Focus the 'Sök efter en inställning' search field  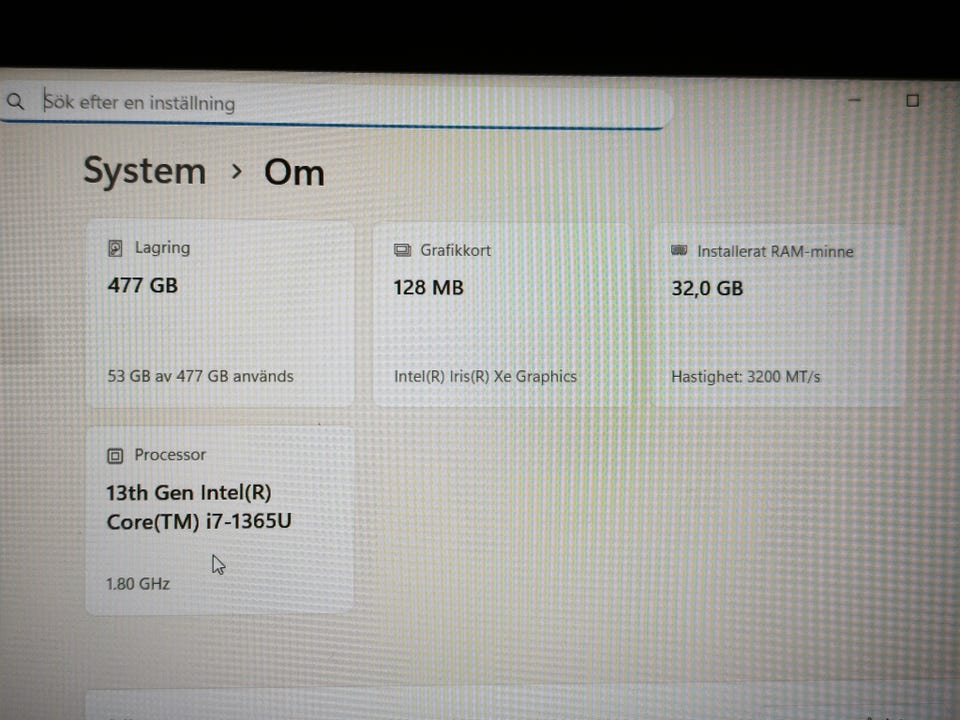click(336, 104)
